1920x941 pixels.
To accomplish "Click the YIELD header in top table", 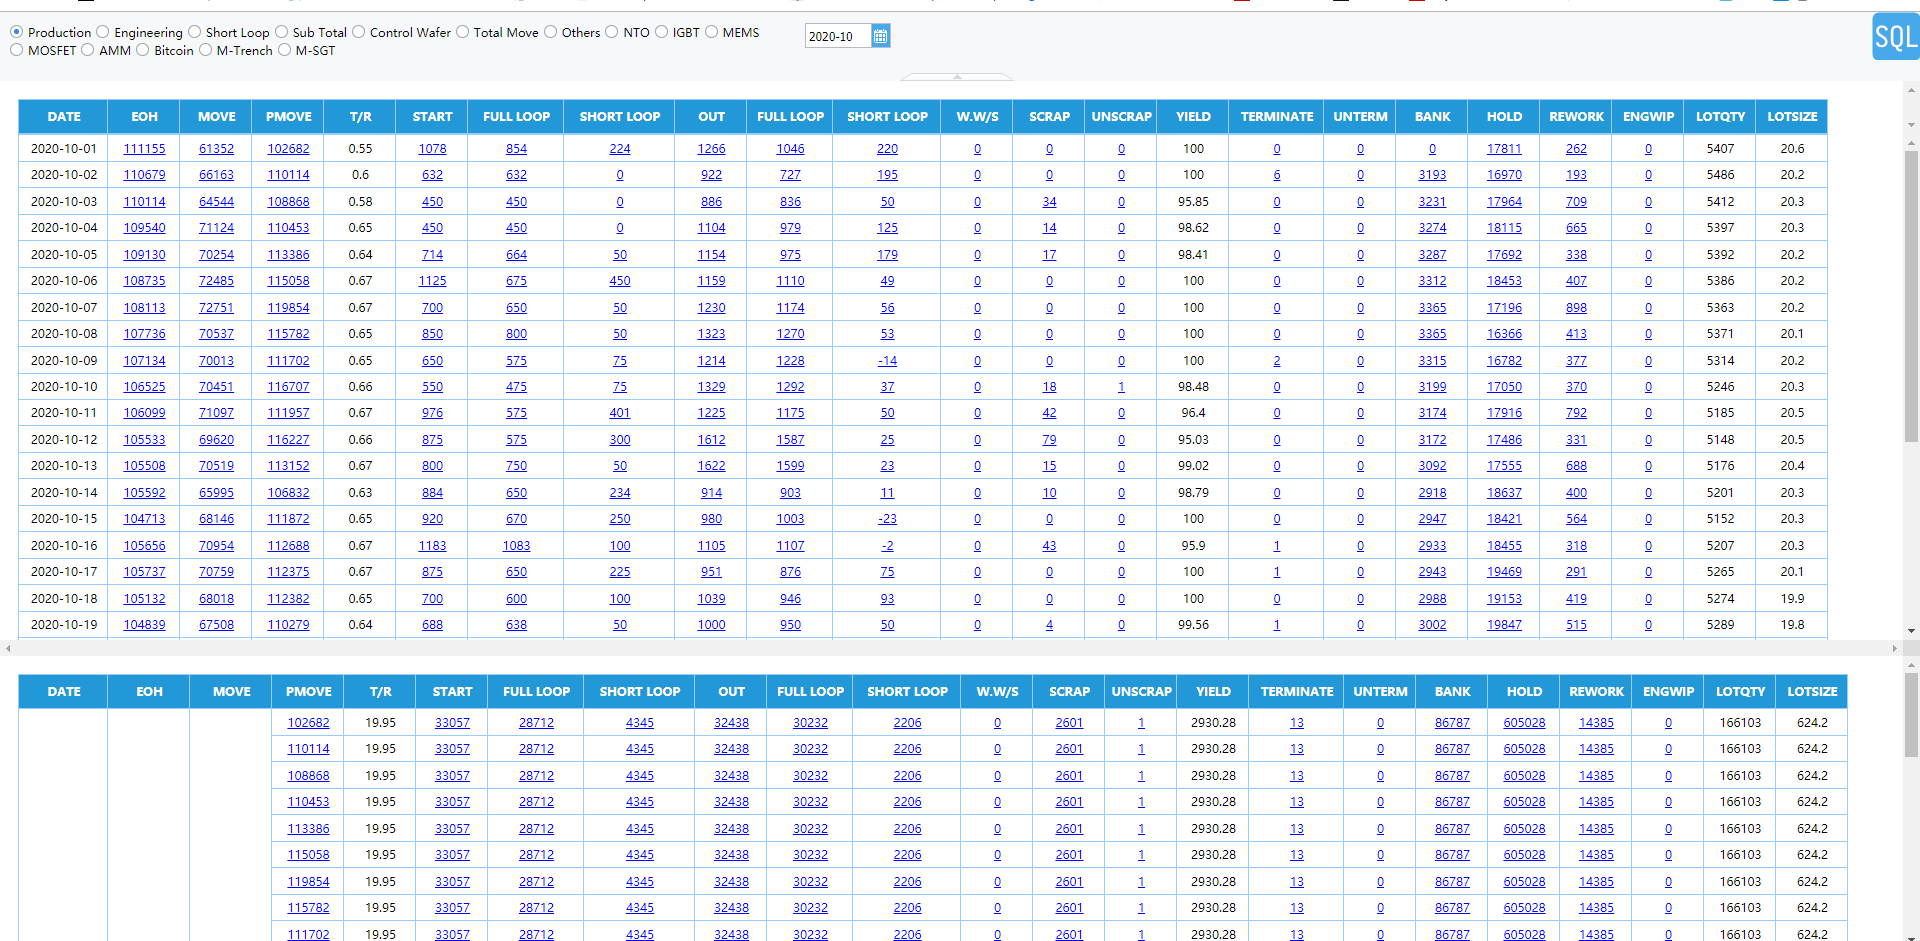I will (x=1193, y=116).
